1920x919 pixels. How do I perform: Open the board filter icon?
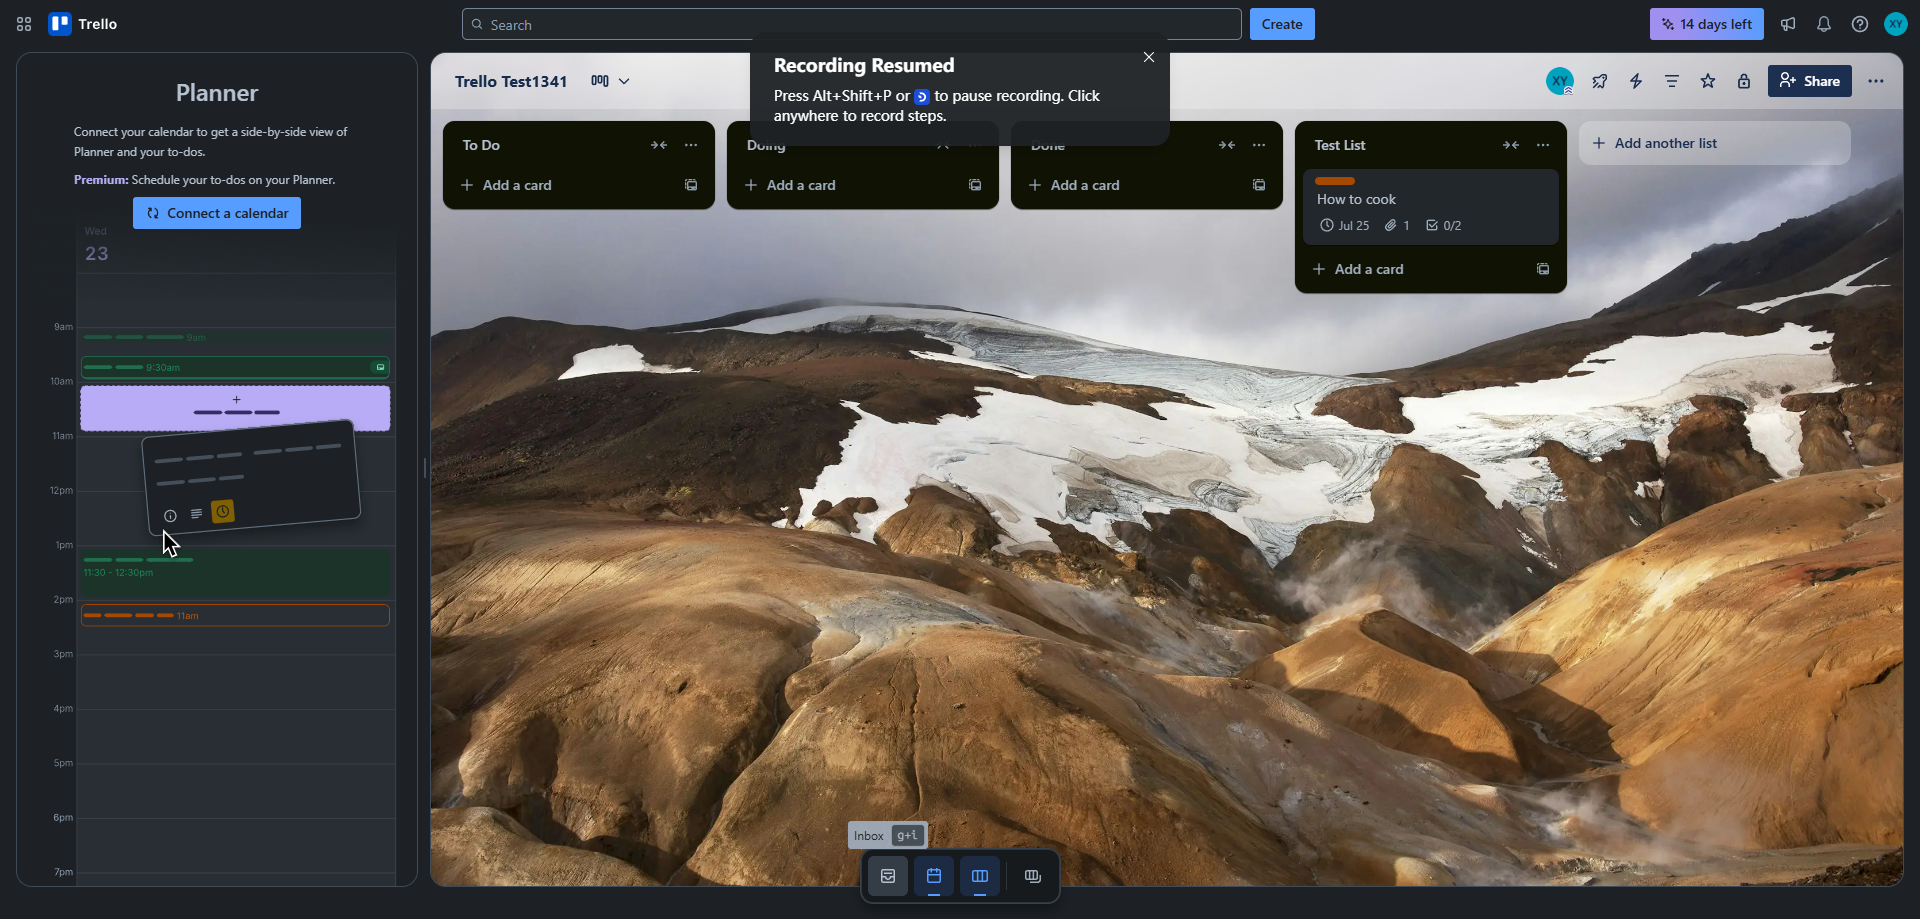pyautogui.click(x=1672, y=81)
